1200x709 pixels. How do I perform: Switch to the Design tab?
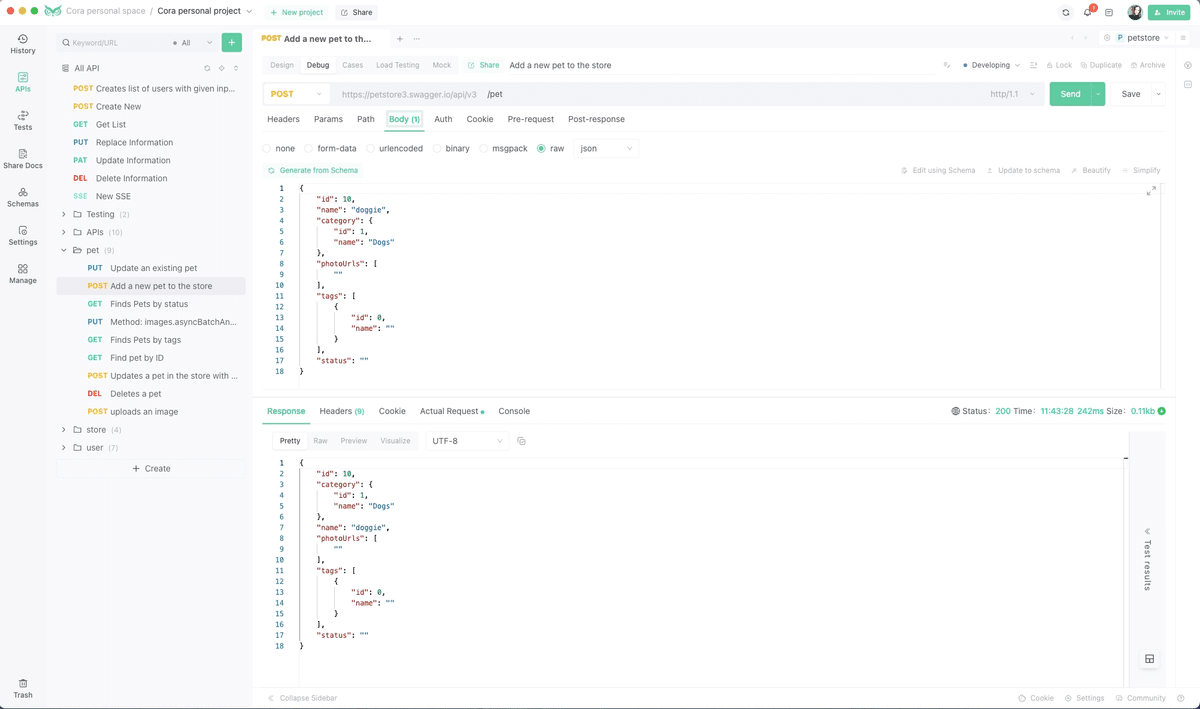tap(281, 64)
